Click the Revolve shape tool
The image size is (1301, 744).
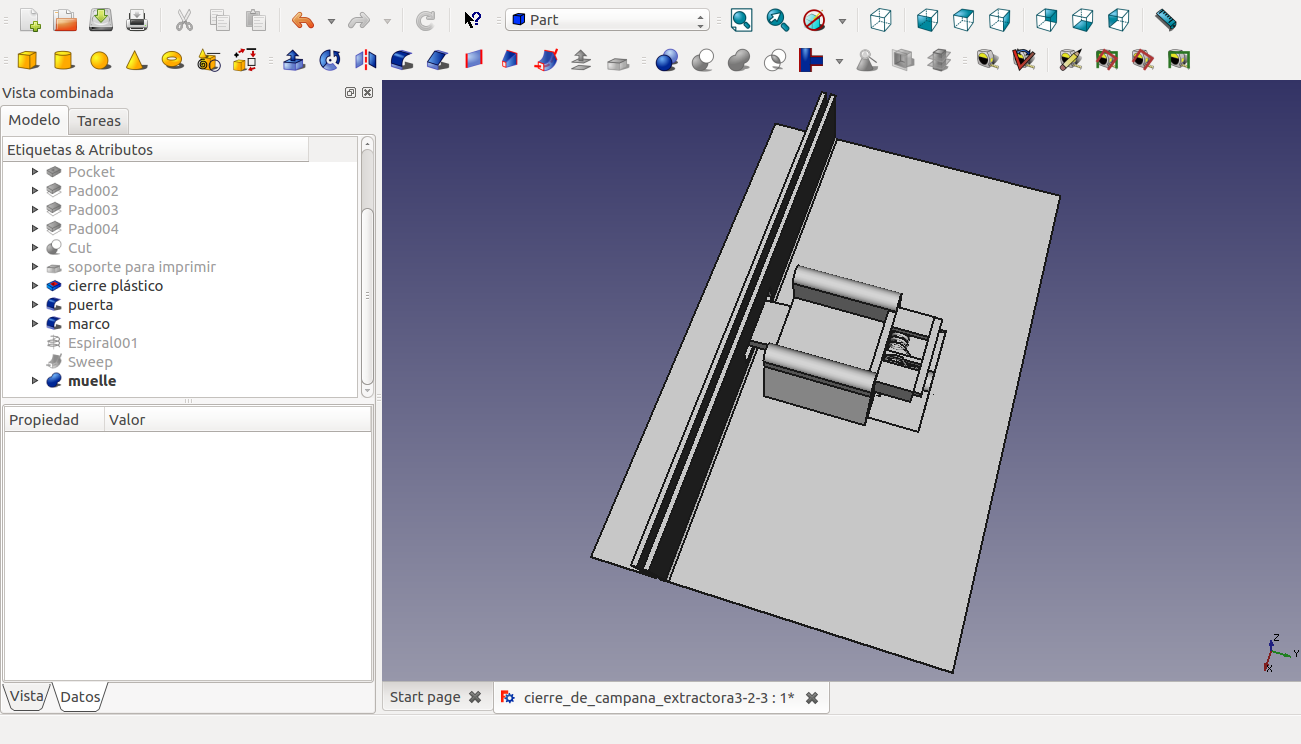point(330,61)
